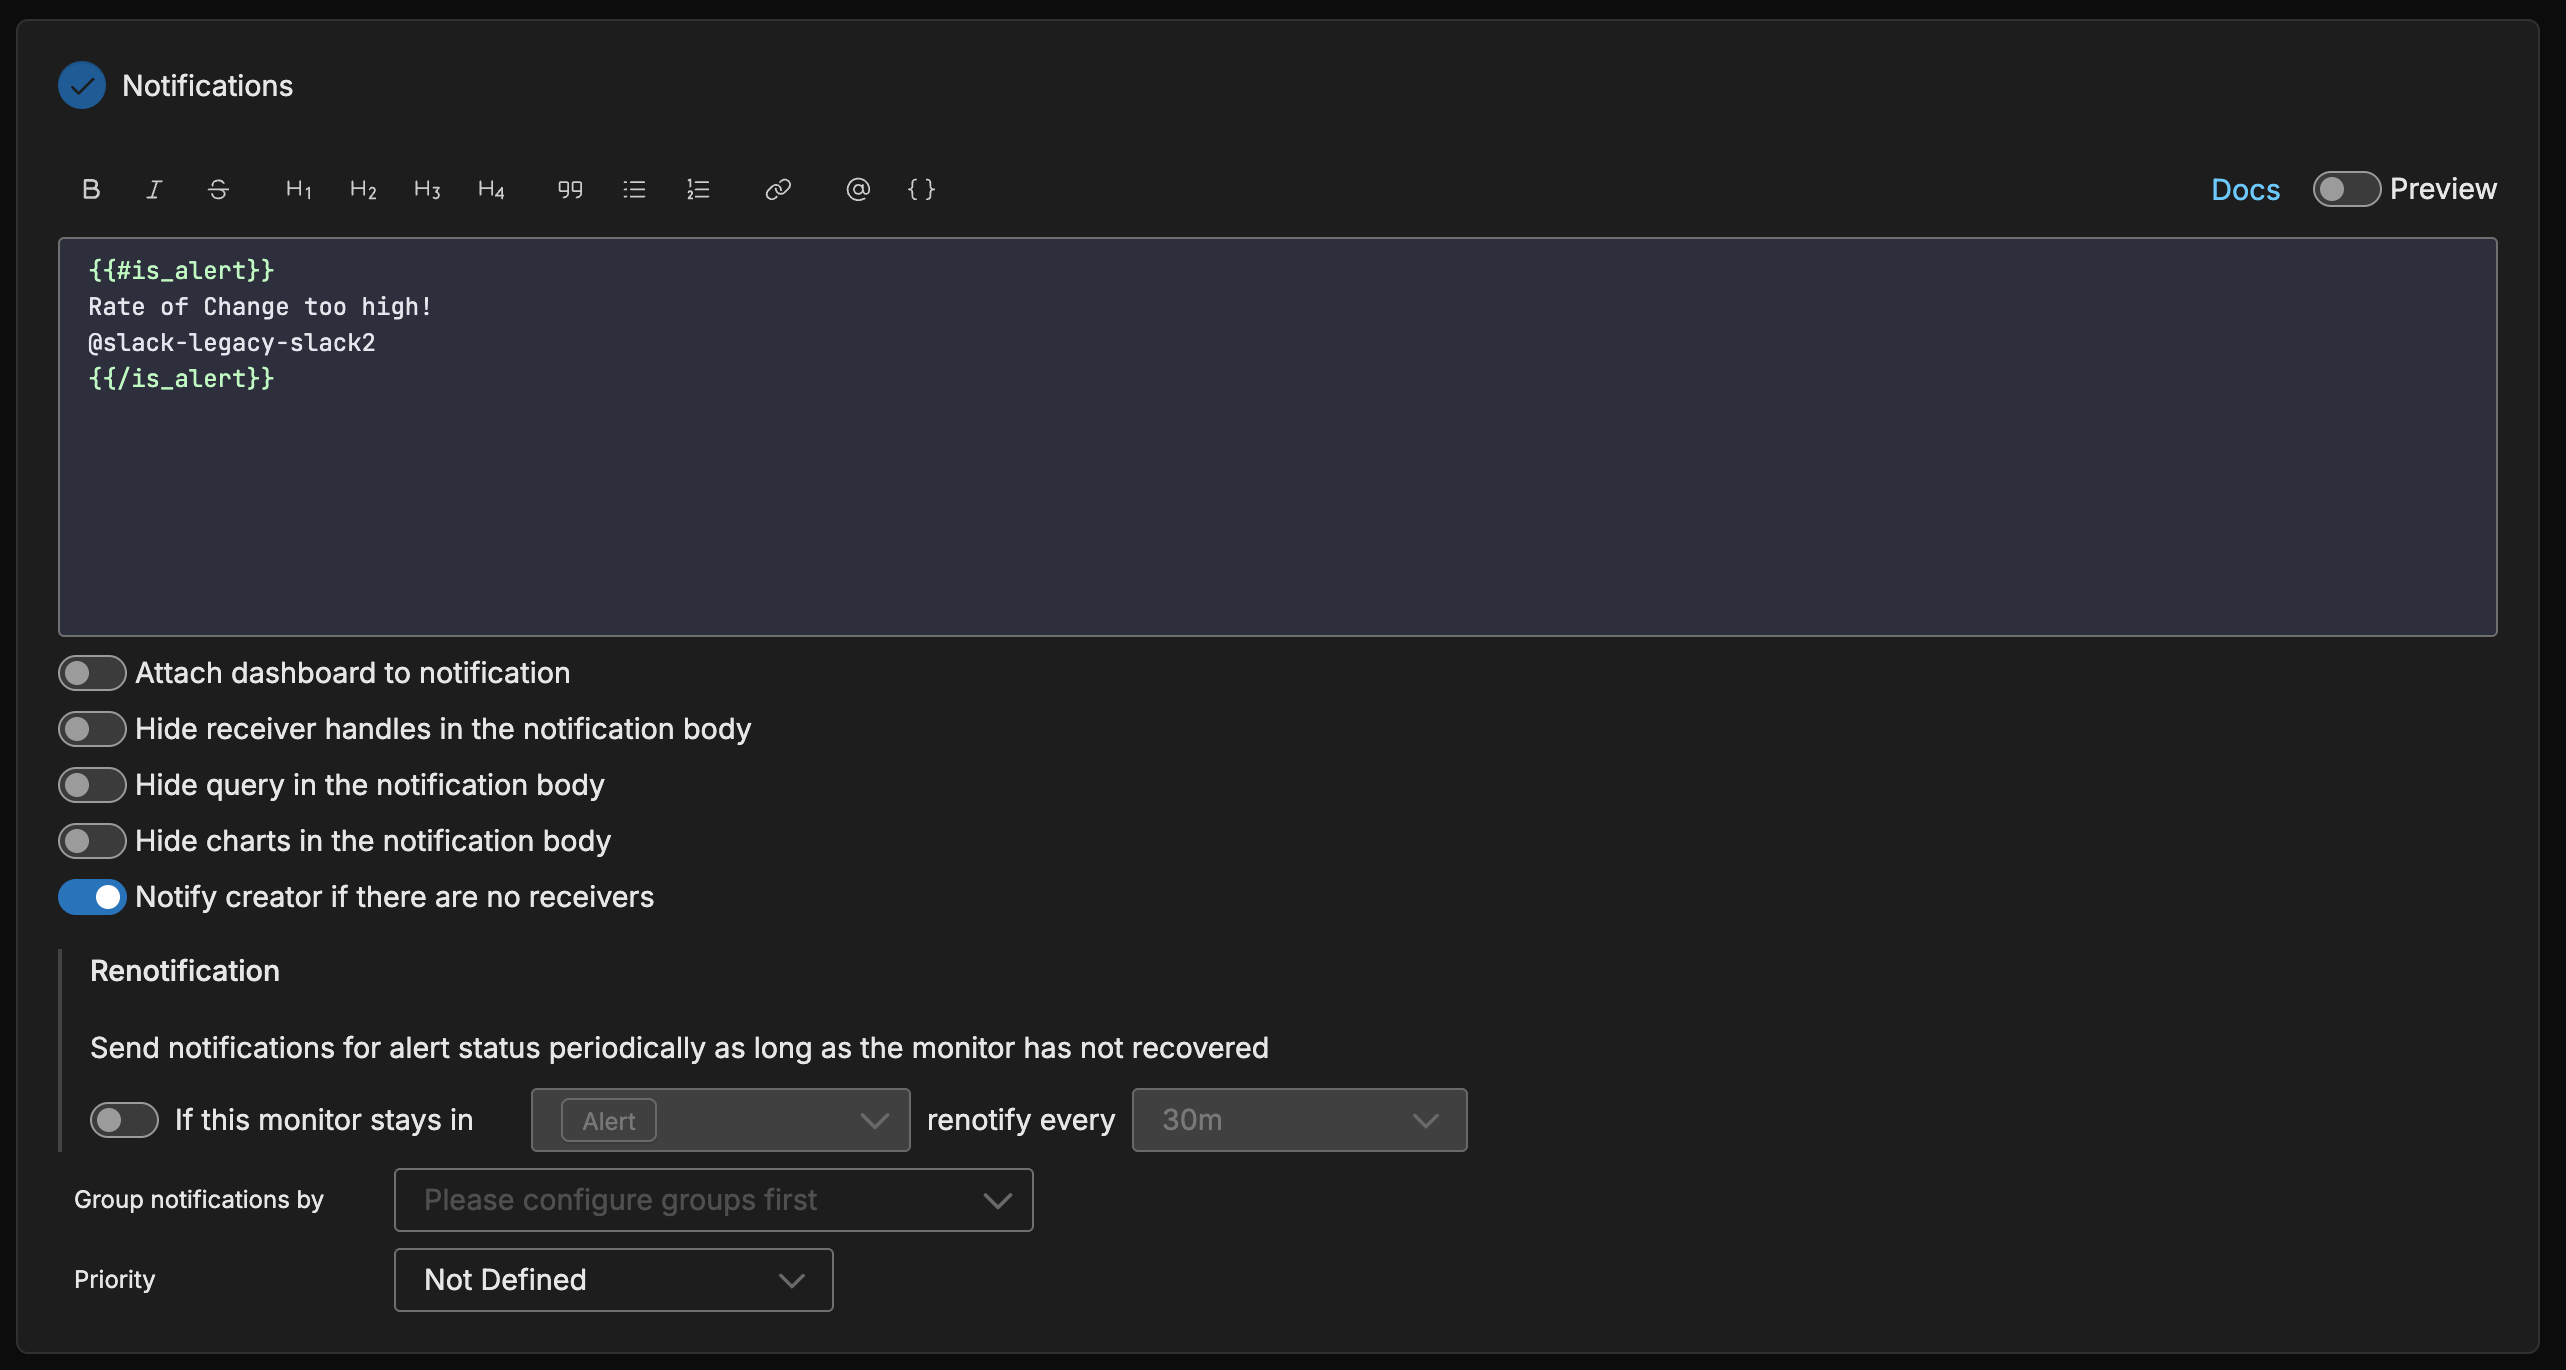Open the Priority Not Defined dropdown
2566x1370 pixels.
pyautogui.click(x=613, y=1280)
